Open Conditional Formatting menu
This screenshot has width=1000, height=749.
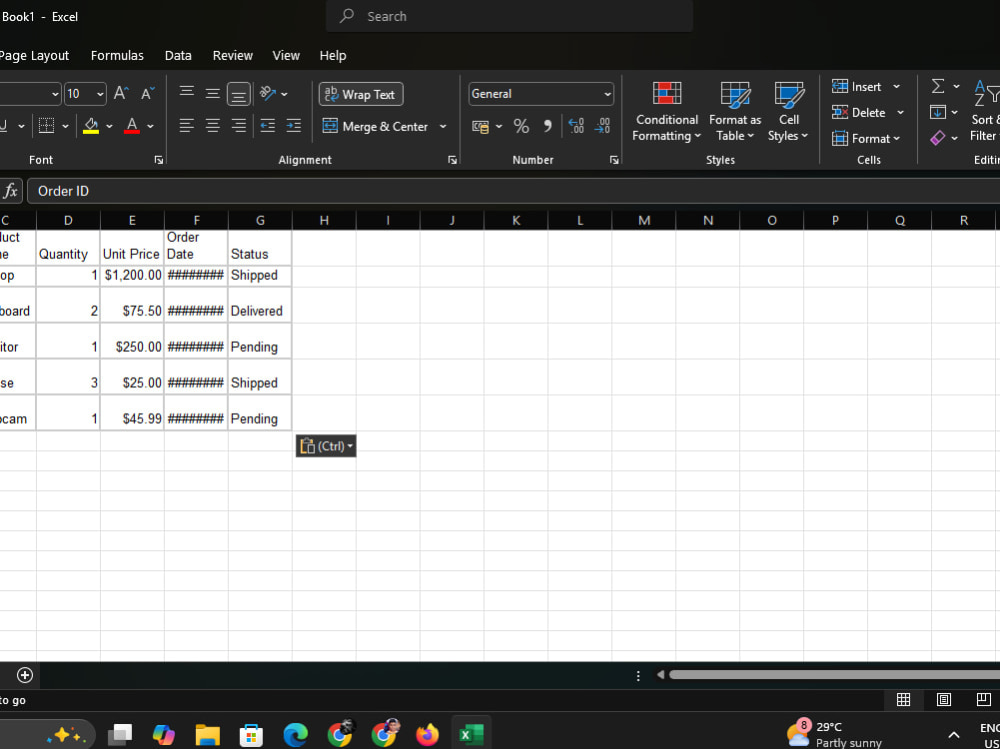coord(666,112)
